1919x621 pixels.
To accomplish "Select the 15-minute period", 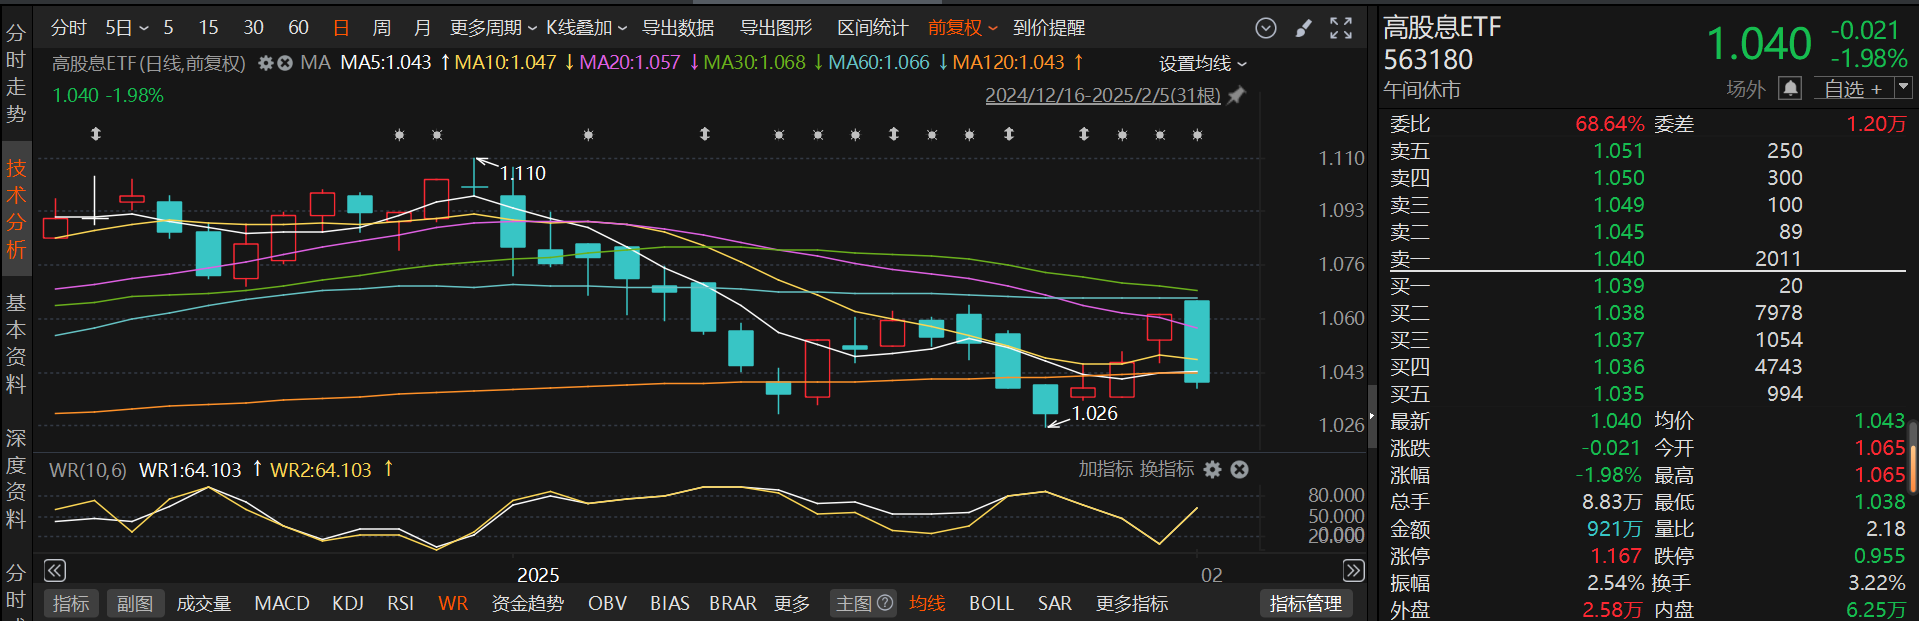I will (x=208, y=28).
